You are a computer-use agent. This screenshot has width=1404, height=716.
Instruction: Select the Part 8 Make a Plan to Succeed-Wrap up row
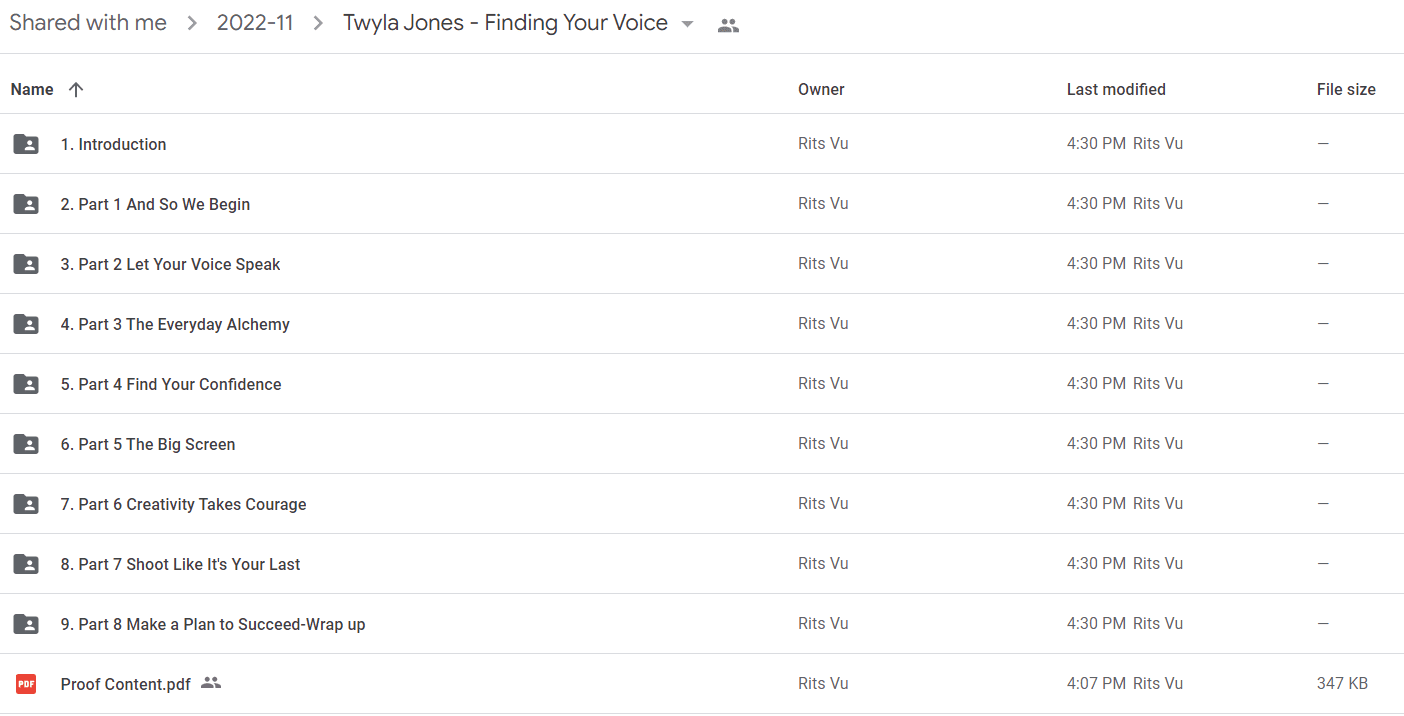[x=702, y=624]
